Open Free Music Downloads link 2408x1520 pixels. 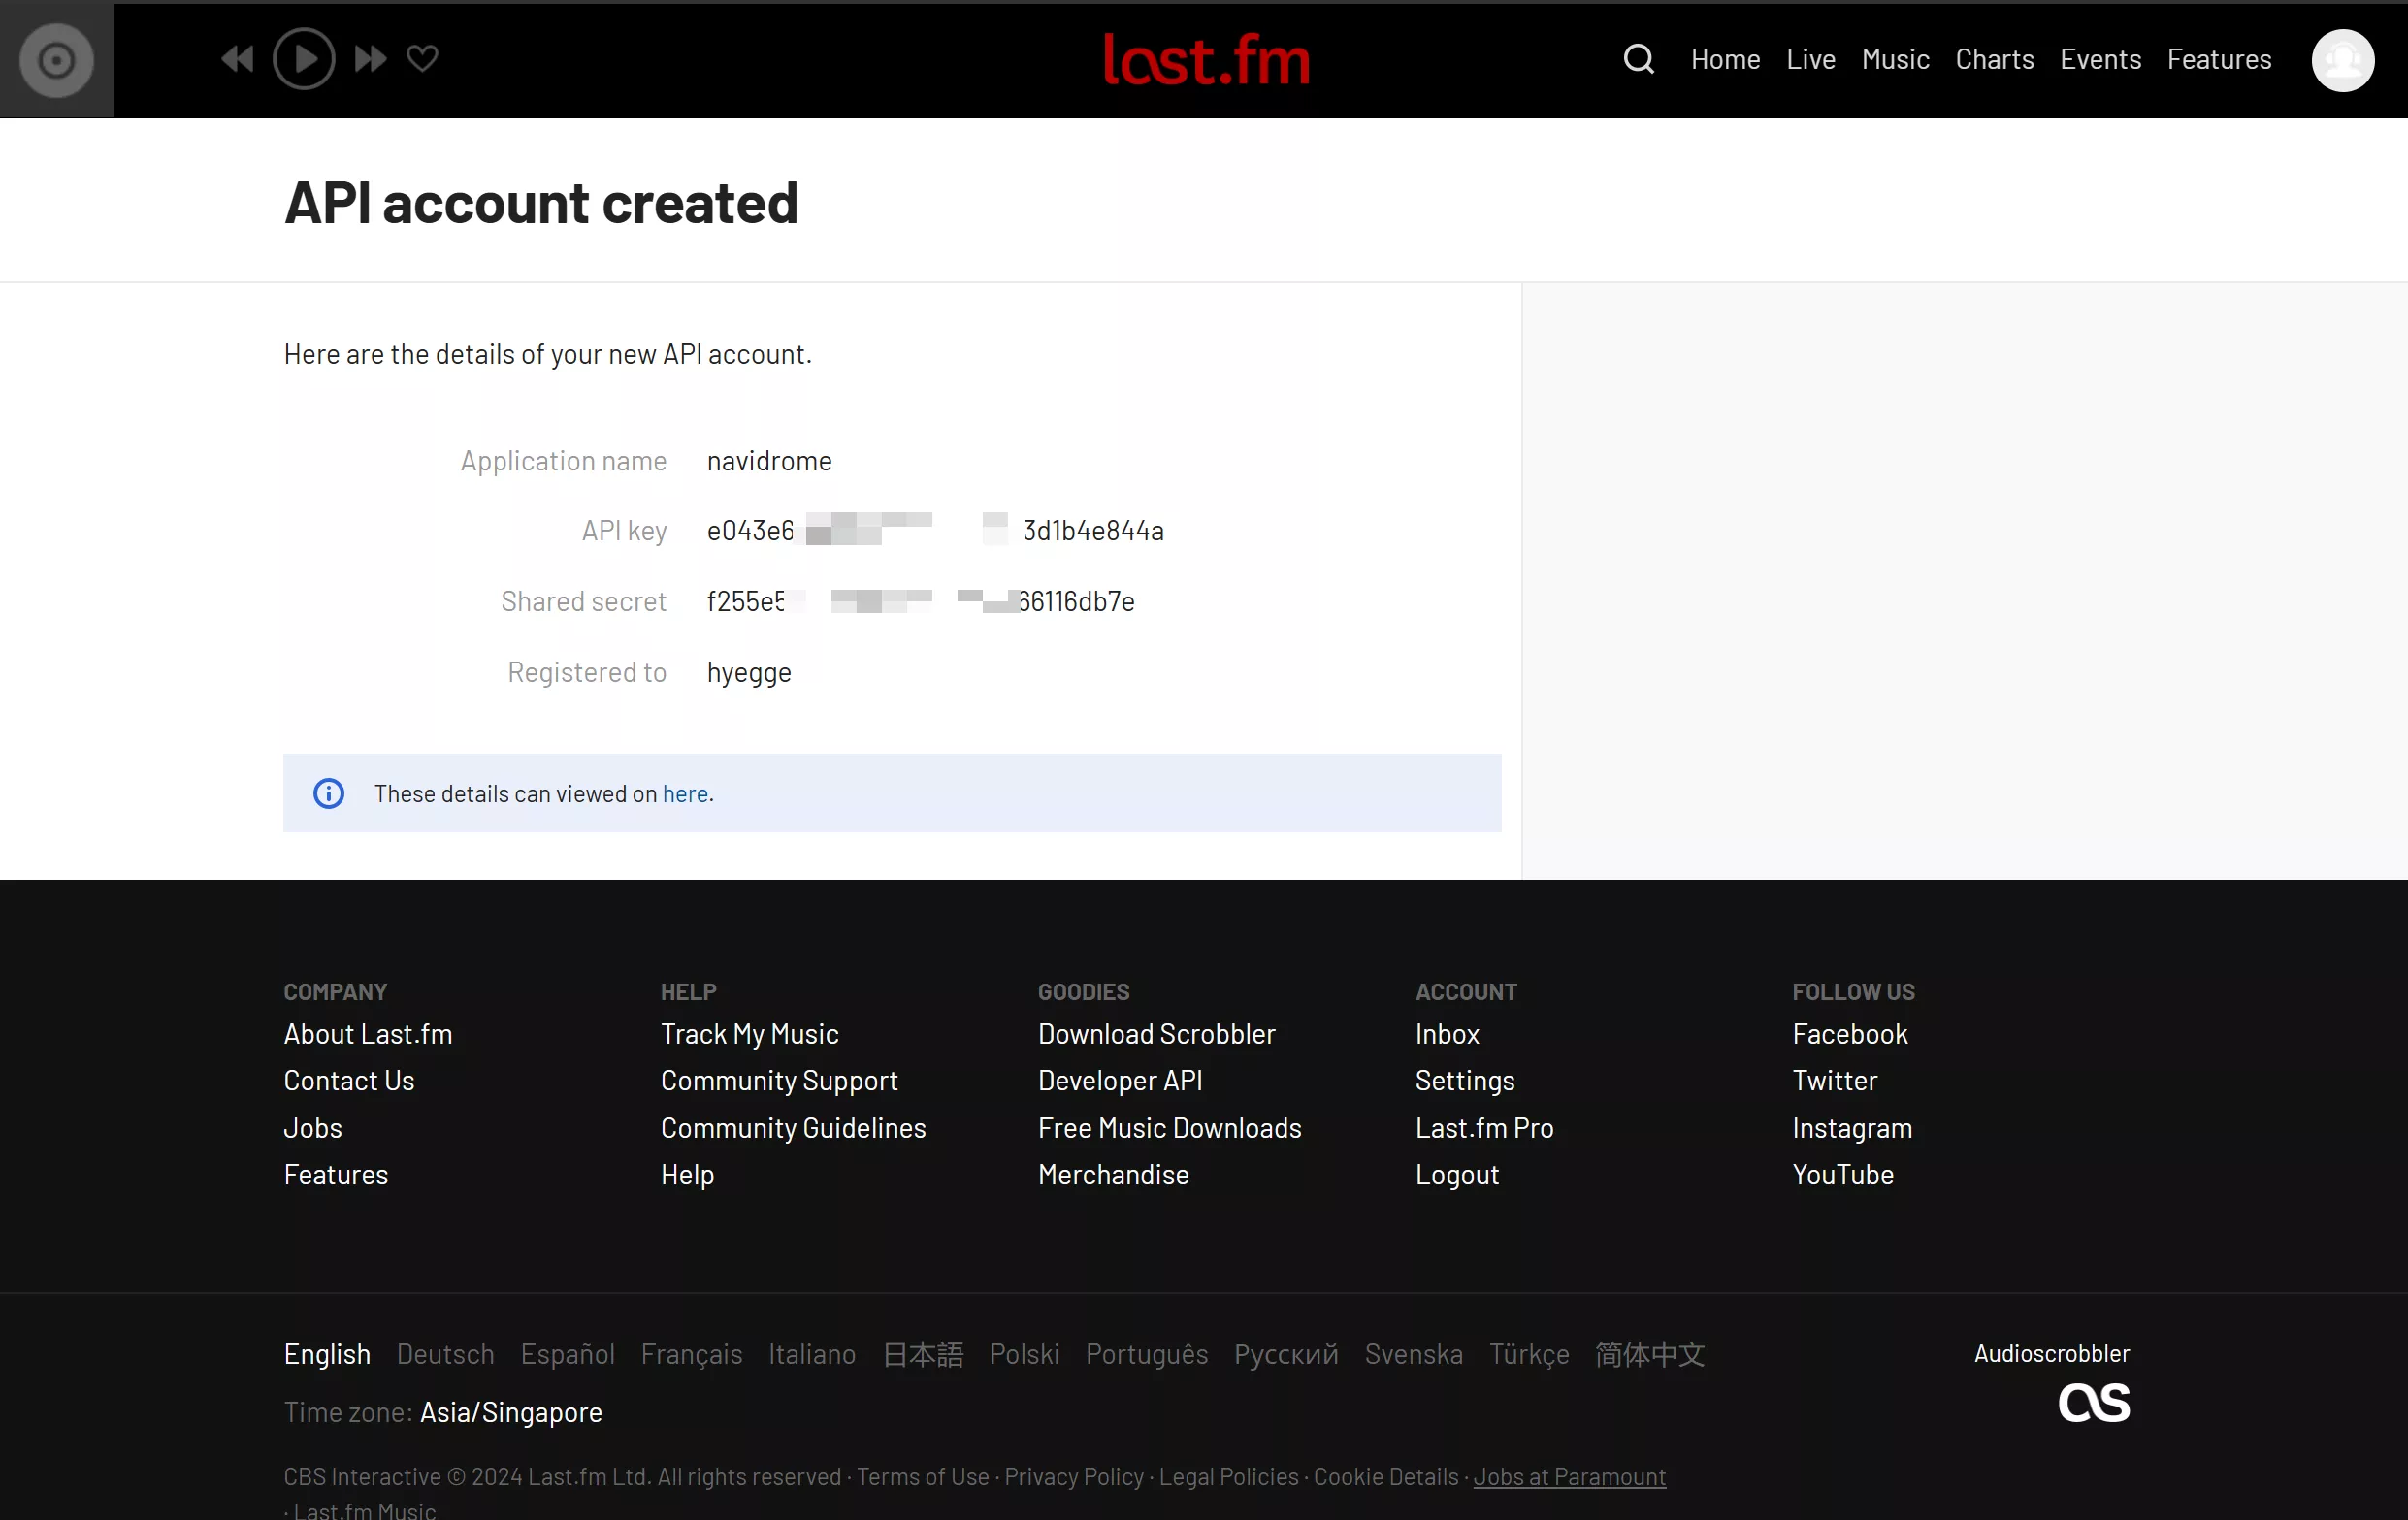1170,1128
